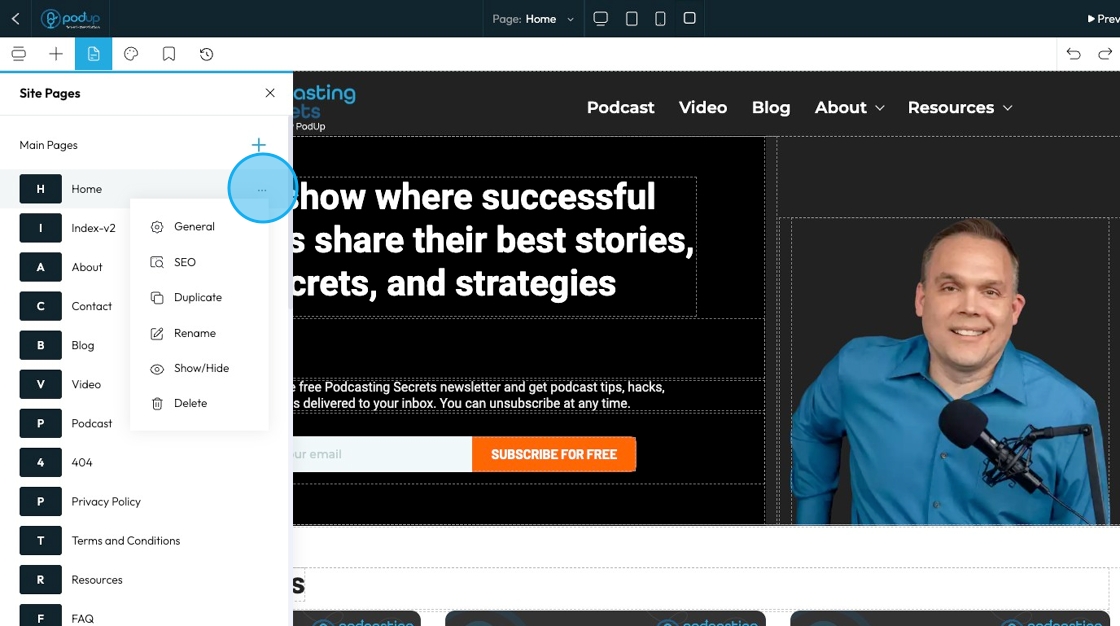The image size is (1120, 626).
Task: Open the bookmark saved icon
Action: click(169, 54)
